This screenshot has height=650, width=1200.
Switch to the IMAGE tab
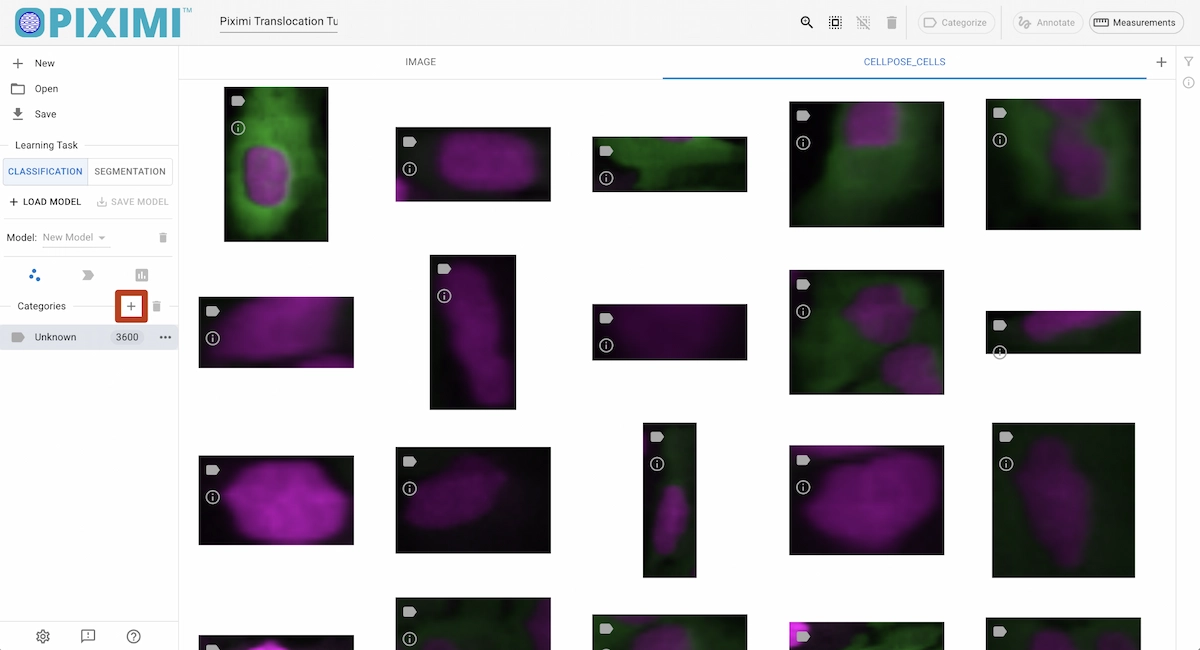click(420, 62)
